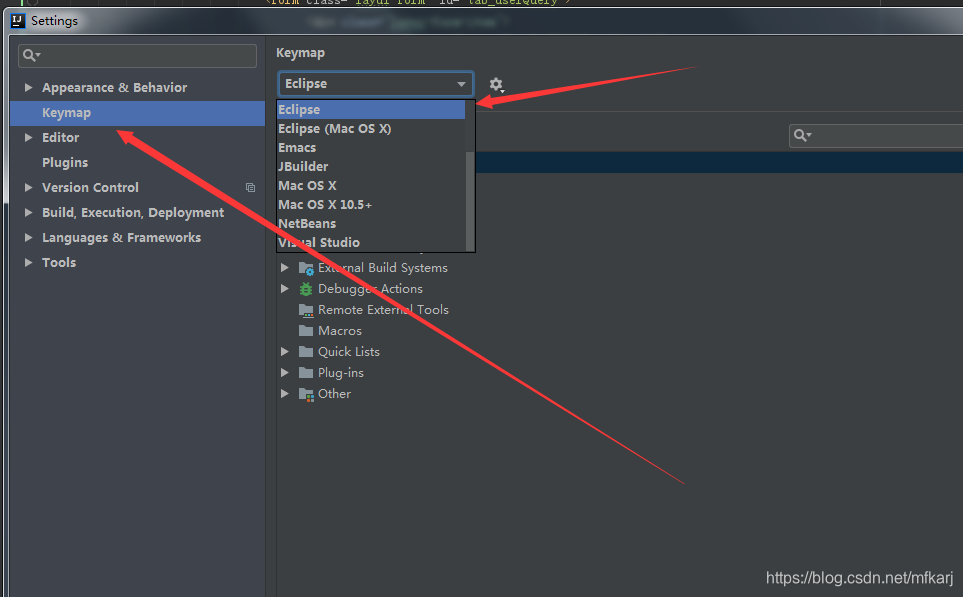Select Eclipse in keymap list
Viewport: 963px width, 597px height.
pos(371,110)
